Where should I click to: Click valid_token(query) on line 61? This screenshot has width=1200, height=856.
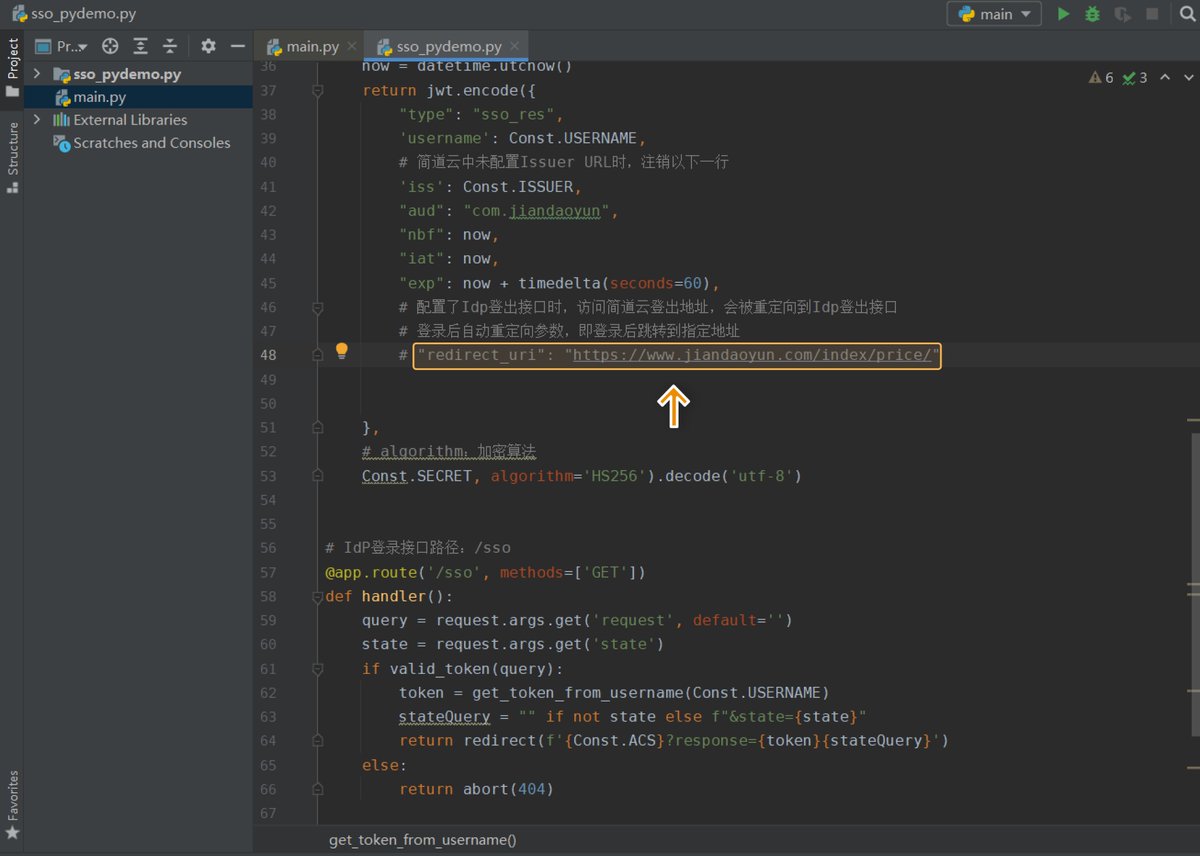472,668
